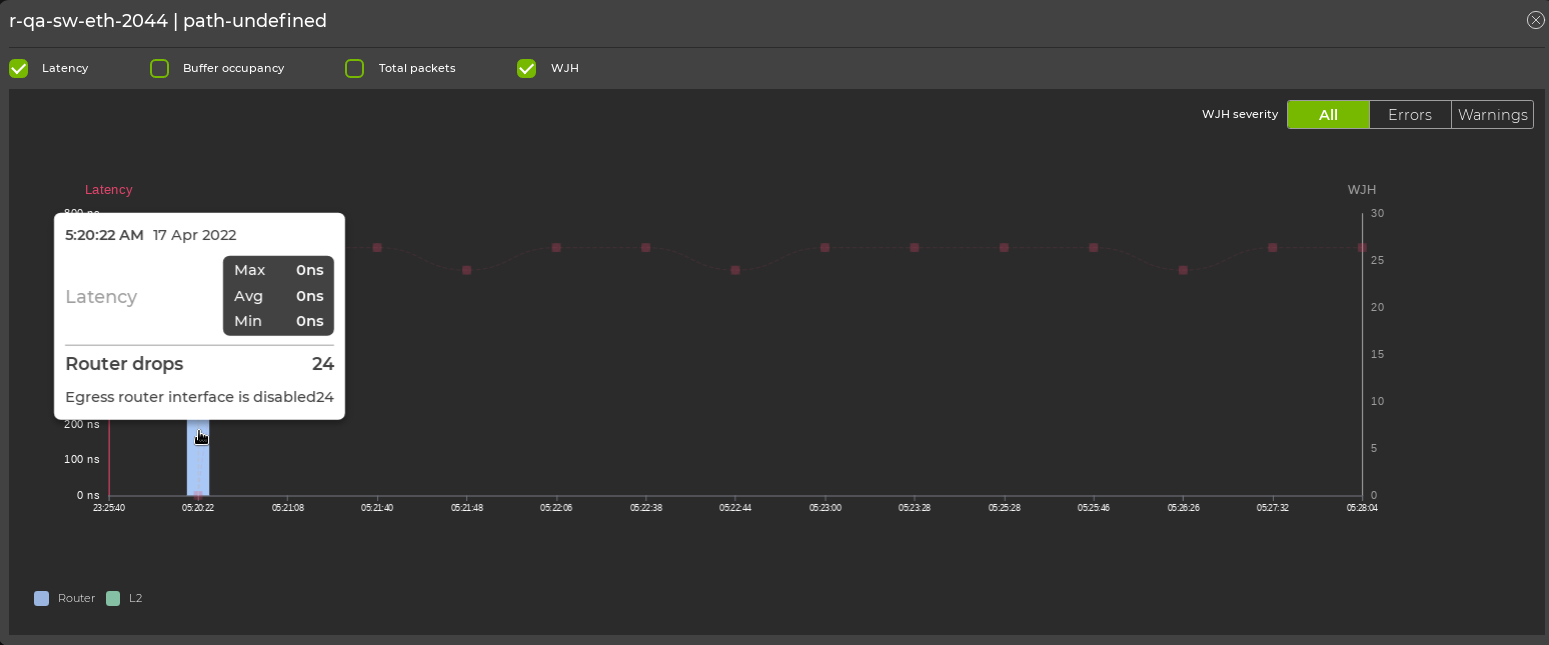The image size is (1549, 645).
Task: Enable the Total packets checkbox
Action: [354, 68]
